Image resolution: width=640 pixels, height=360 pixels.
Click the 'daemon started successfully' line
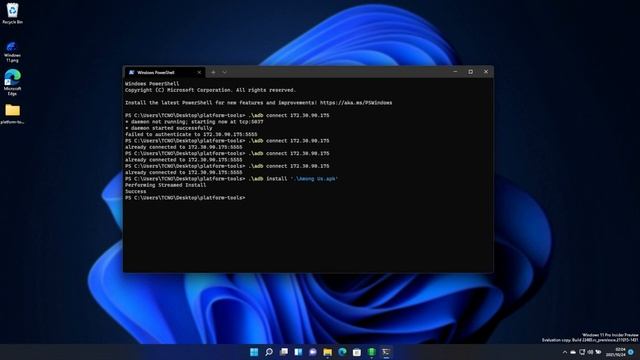coord(169,128)
